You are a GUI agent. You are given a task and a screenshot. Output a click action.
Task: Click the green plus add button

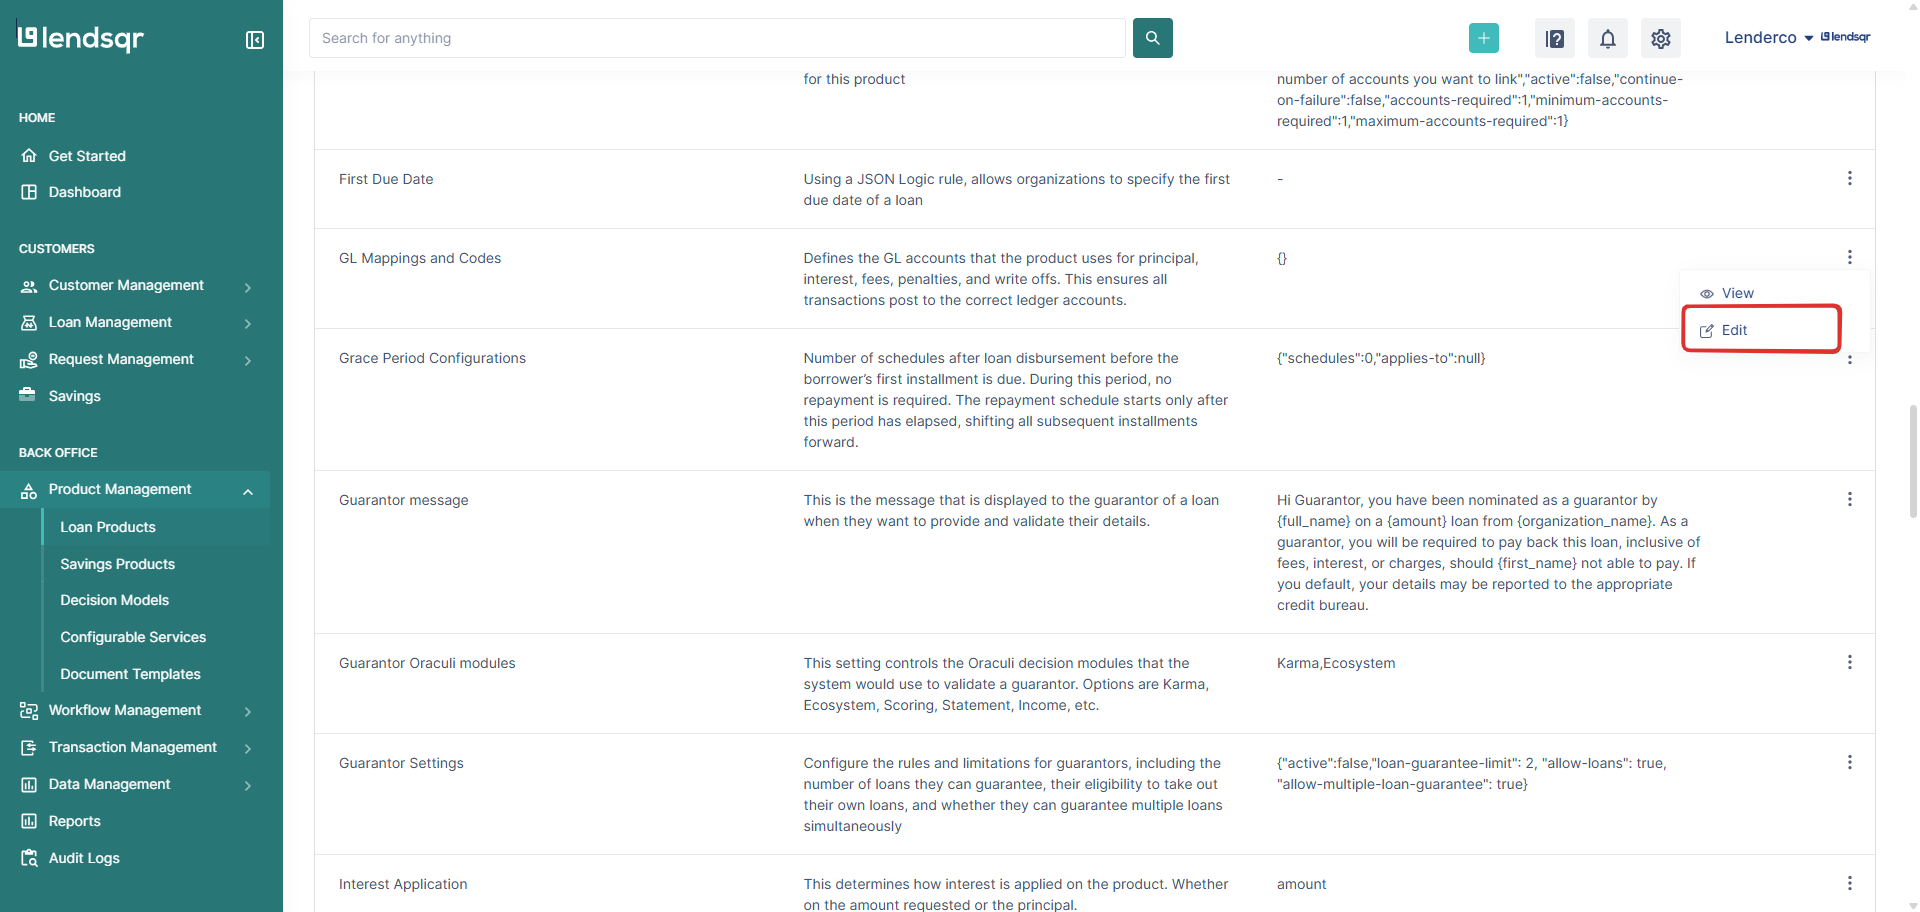pyautogui.click(x=1483, y=38)
